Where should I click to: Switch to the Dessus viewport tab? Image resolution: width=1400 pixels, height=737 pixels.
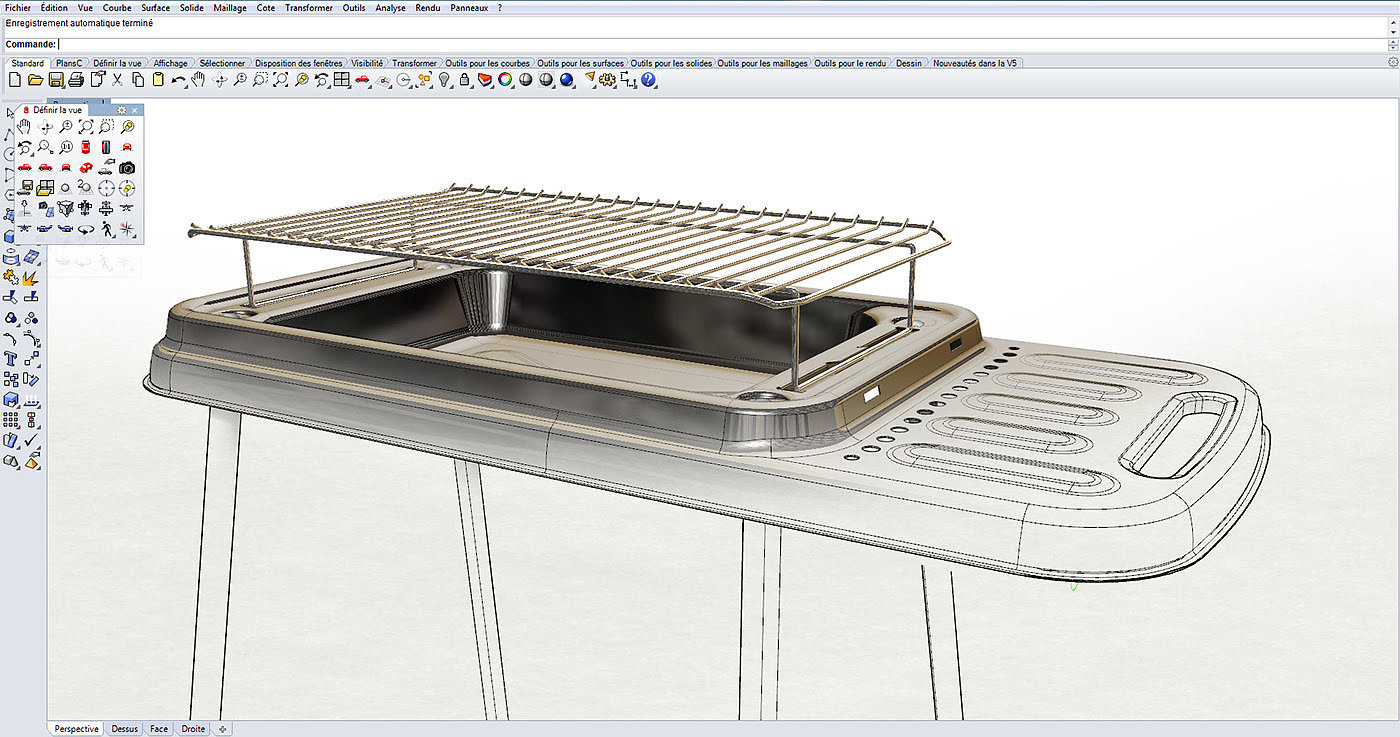[125, 729]
